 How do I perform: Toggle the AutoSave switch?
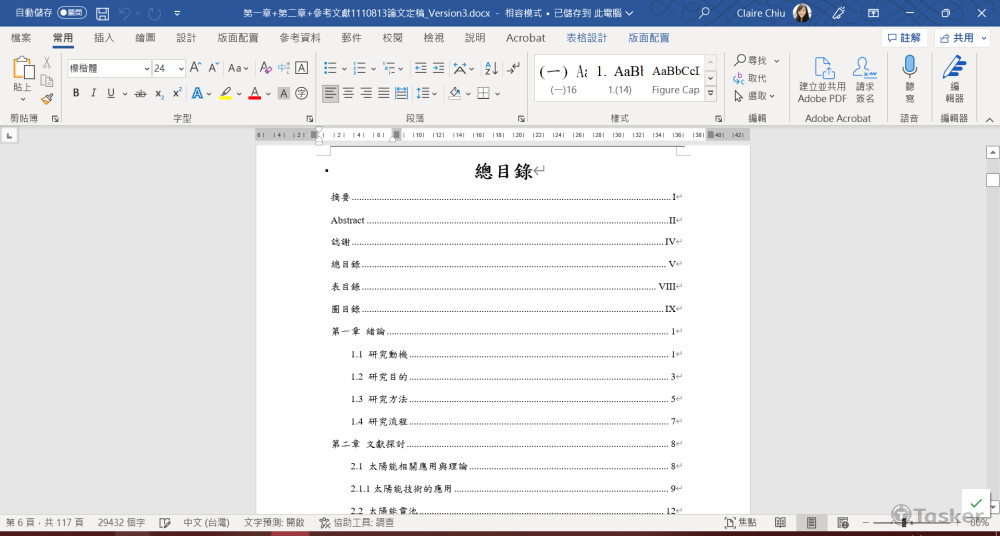(x=72, y=13)
